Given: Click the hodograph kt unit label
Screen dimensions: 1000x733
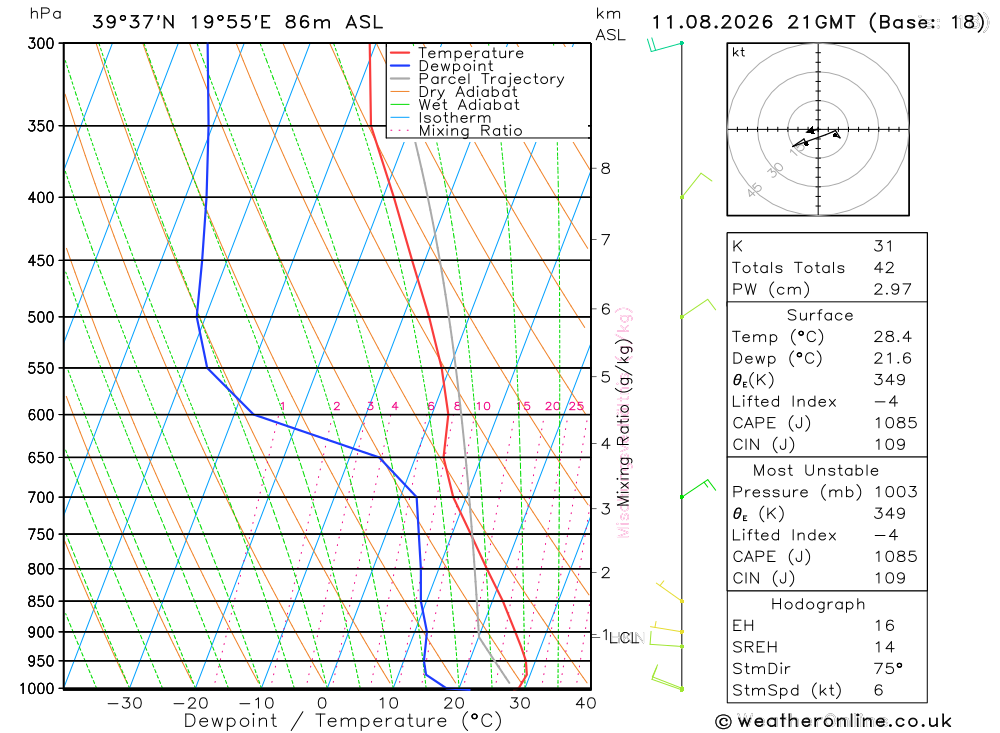Looking at the screenshot, I should pyautogui.click(x=739, y=52).
